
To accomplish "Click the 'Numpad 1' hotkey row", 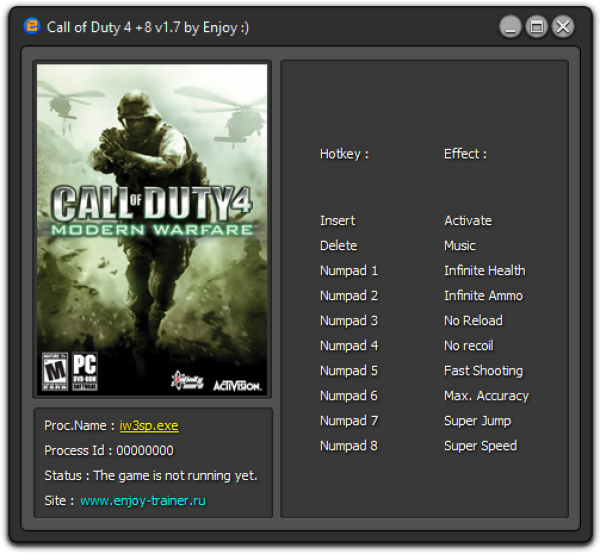I will pos(349,270).
